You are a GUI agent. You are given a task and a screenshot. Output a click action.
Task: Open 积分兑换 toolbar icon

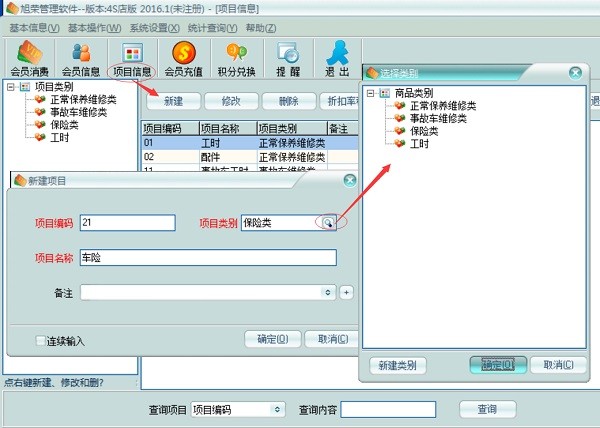[236, 58]
